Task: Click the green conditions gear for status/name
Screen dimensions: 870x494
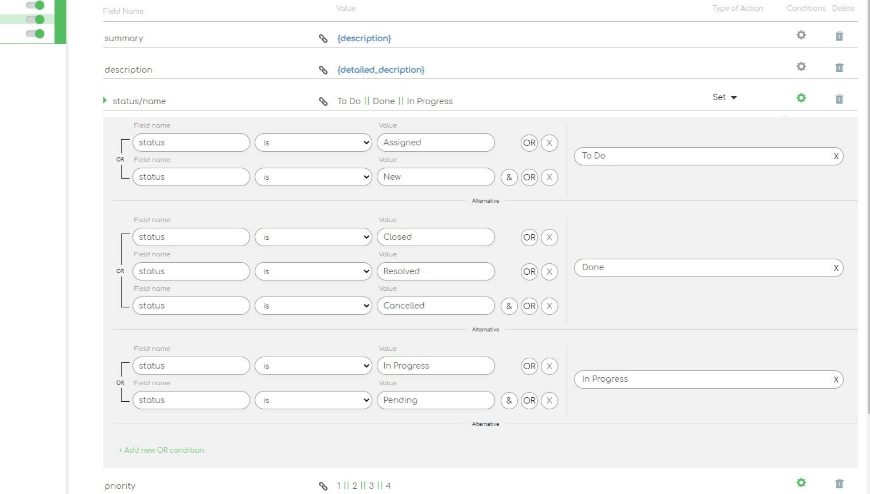Action: coord(800,98)
